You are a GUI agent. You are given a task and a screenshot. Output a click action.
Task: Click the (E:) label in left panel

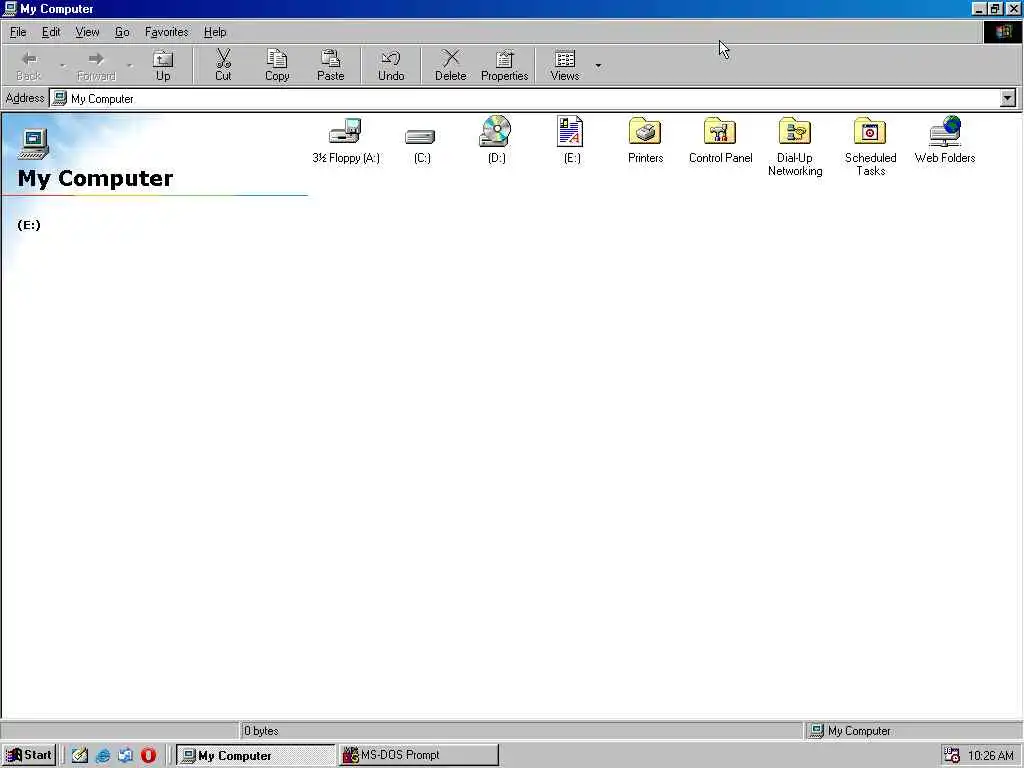click(29, 225)
